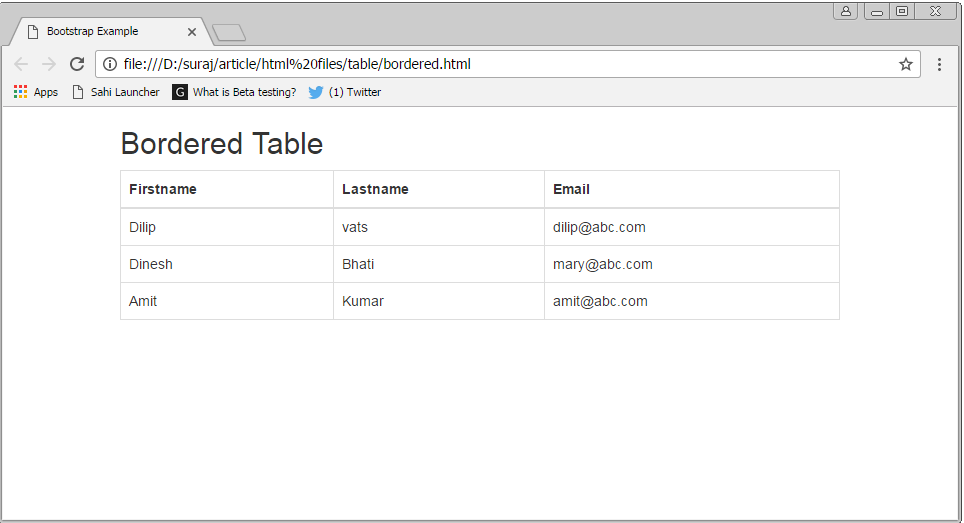964x523 pixels.
Task: Open the Chrome three-dot menu
Action: click(939, 64)
